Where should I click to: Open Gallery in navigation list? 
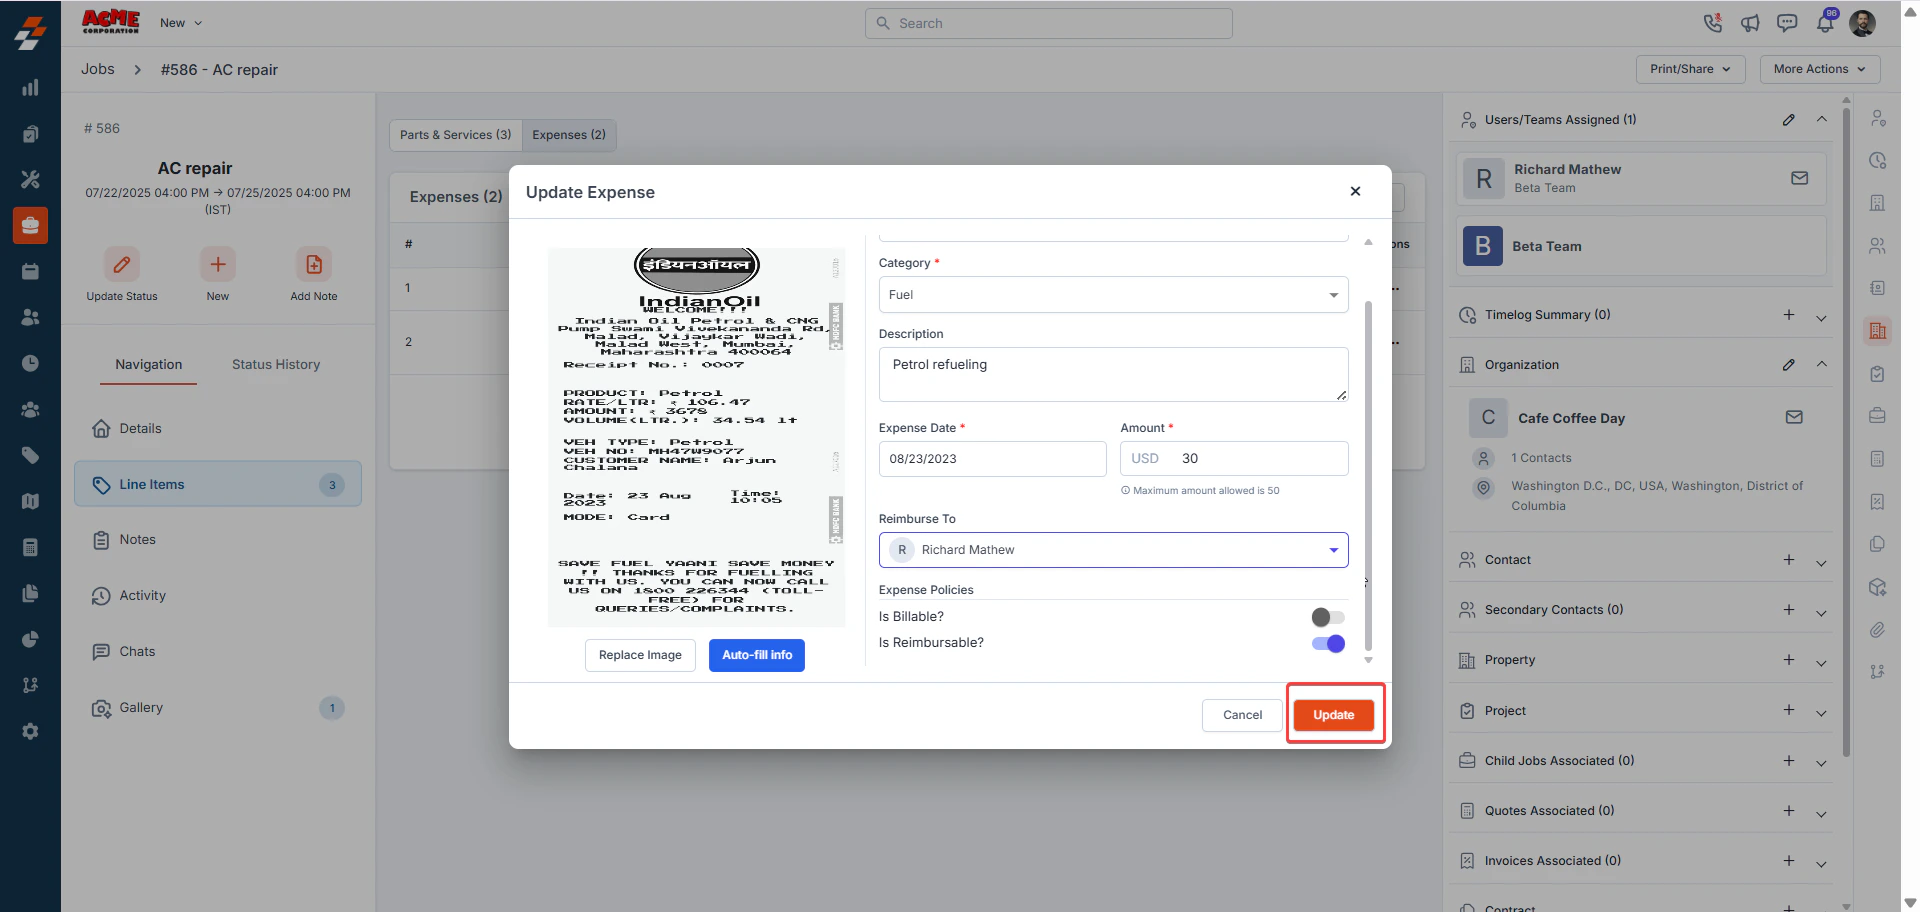tap(218, 708)
